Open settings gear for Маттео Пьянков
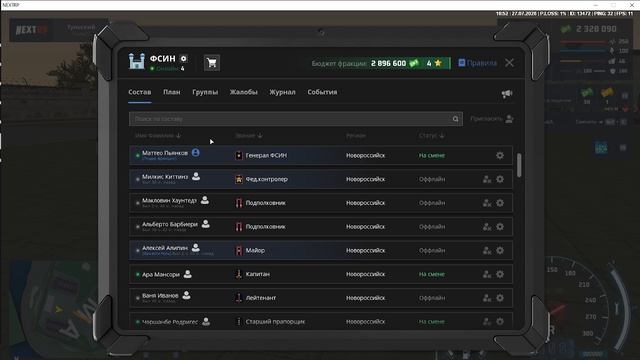This screenshot has height=360, width=640. coord(500,156)
